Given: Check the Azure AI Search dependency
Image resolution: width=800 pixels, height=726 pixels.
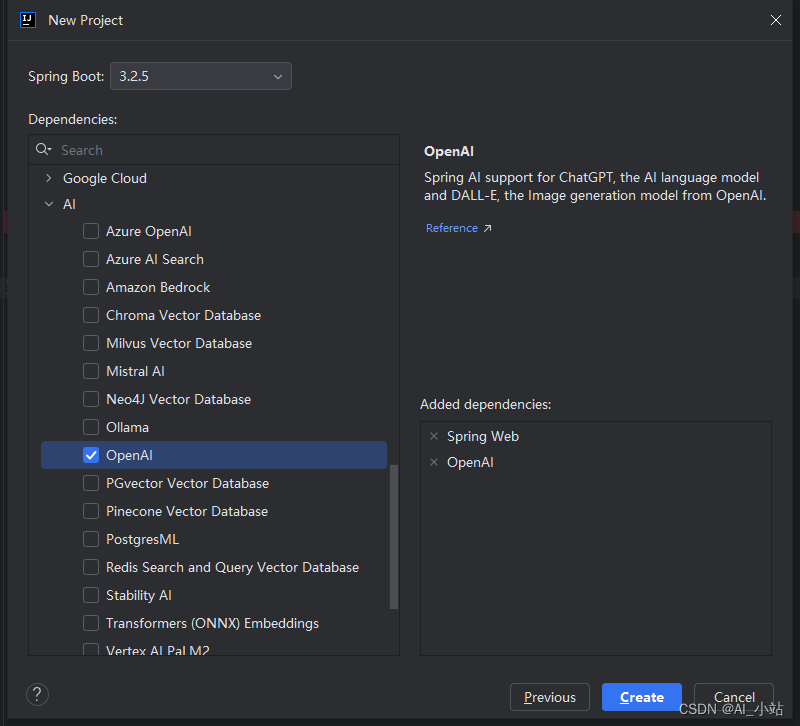Looking at the screenshot, I should (91, 259).
